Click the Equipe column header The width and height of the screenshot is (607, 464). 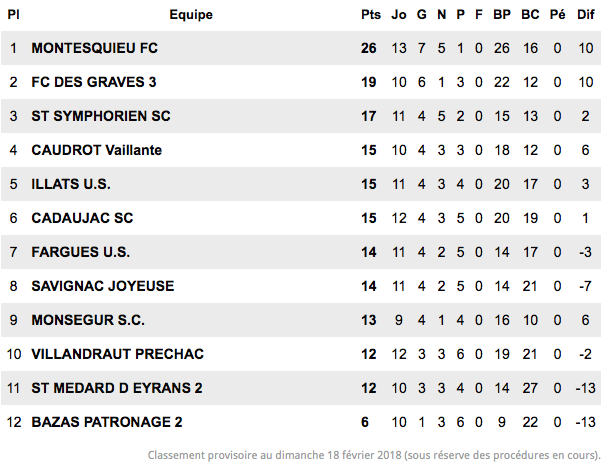(x=191, y=15)
